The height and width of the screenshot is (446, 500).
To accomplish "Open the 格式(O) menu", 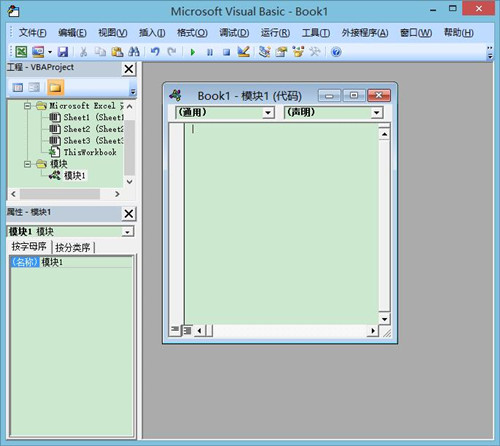I will tap(192, 33).
